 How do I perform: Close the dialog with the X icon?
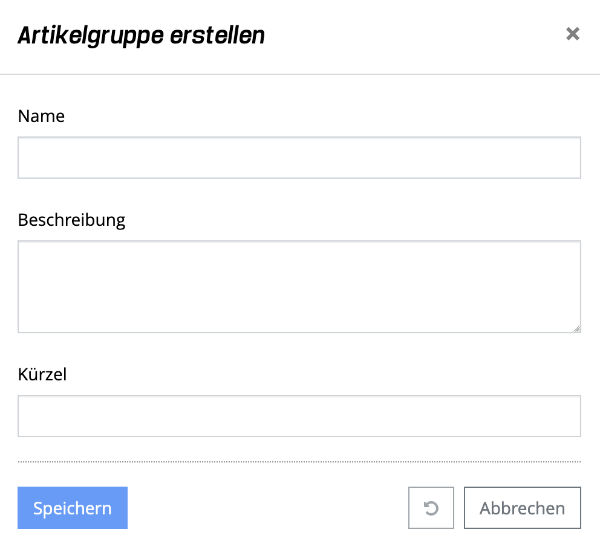pyautogui.click(x=572, y=34)
